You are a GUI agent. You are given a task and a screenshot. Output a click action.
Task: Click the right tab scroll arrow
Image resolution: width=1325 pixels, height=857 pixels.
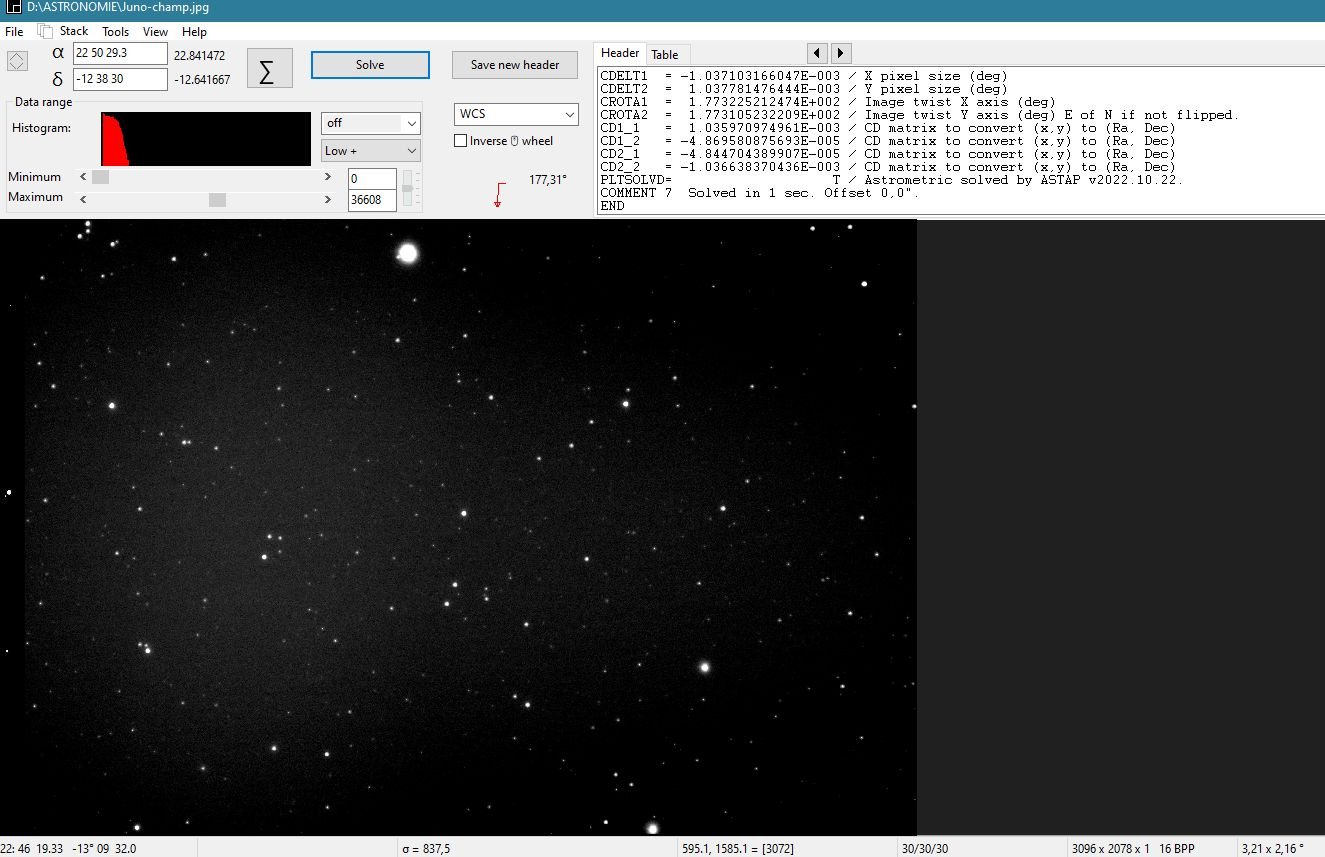click(x=841, y=53)
